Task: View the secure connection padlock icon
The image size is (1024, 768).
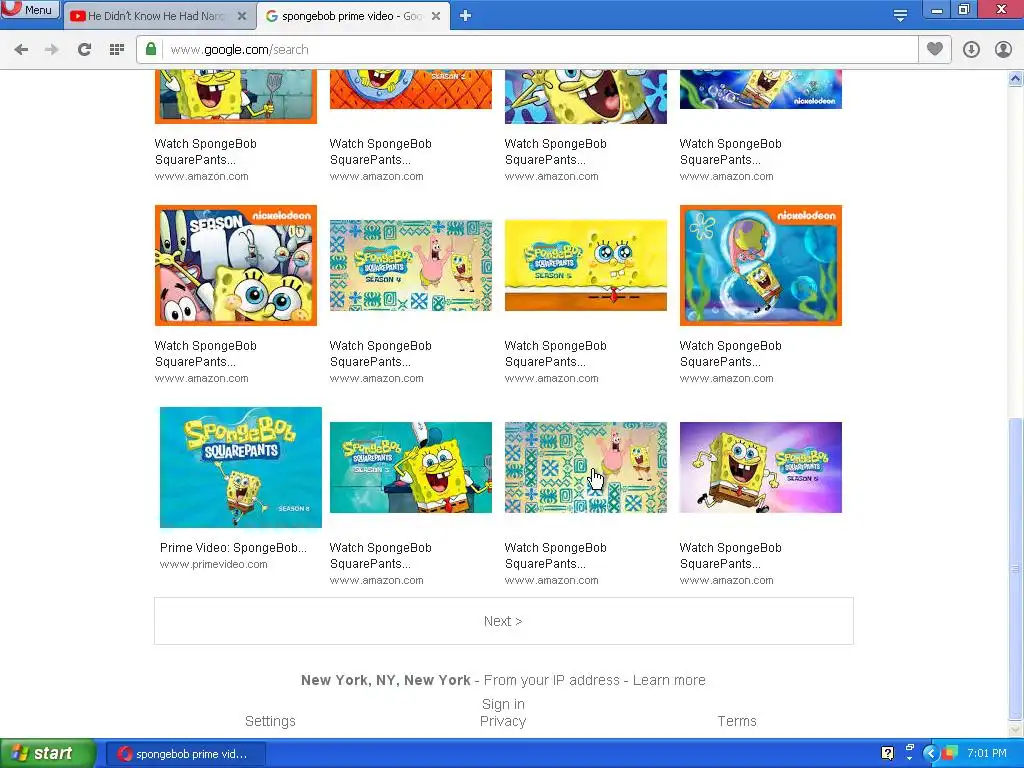Action: pos(151,49)
